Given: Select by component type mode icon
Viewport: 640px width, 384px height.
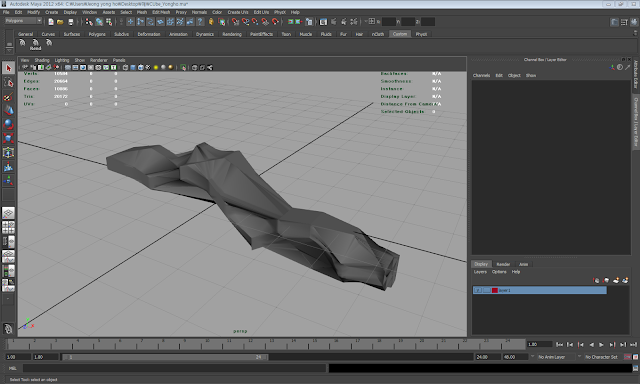Looking at the screenshot, I should [x=109, y=22].
